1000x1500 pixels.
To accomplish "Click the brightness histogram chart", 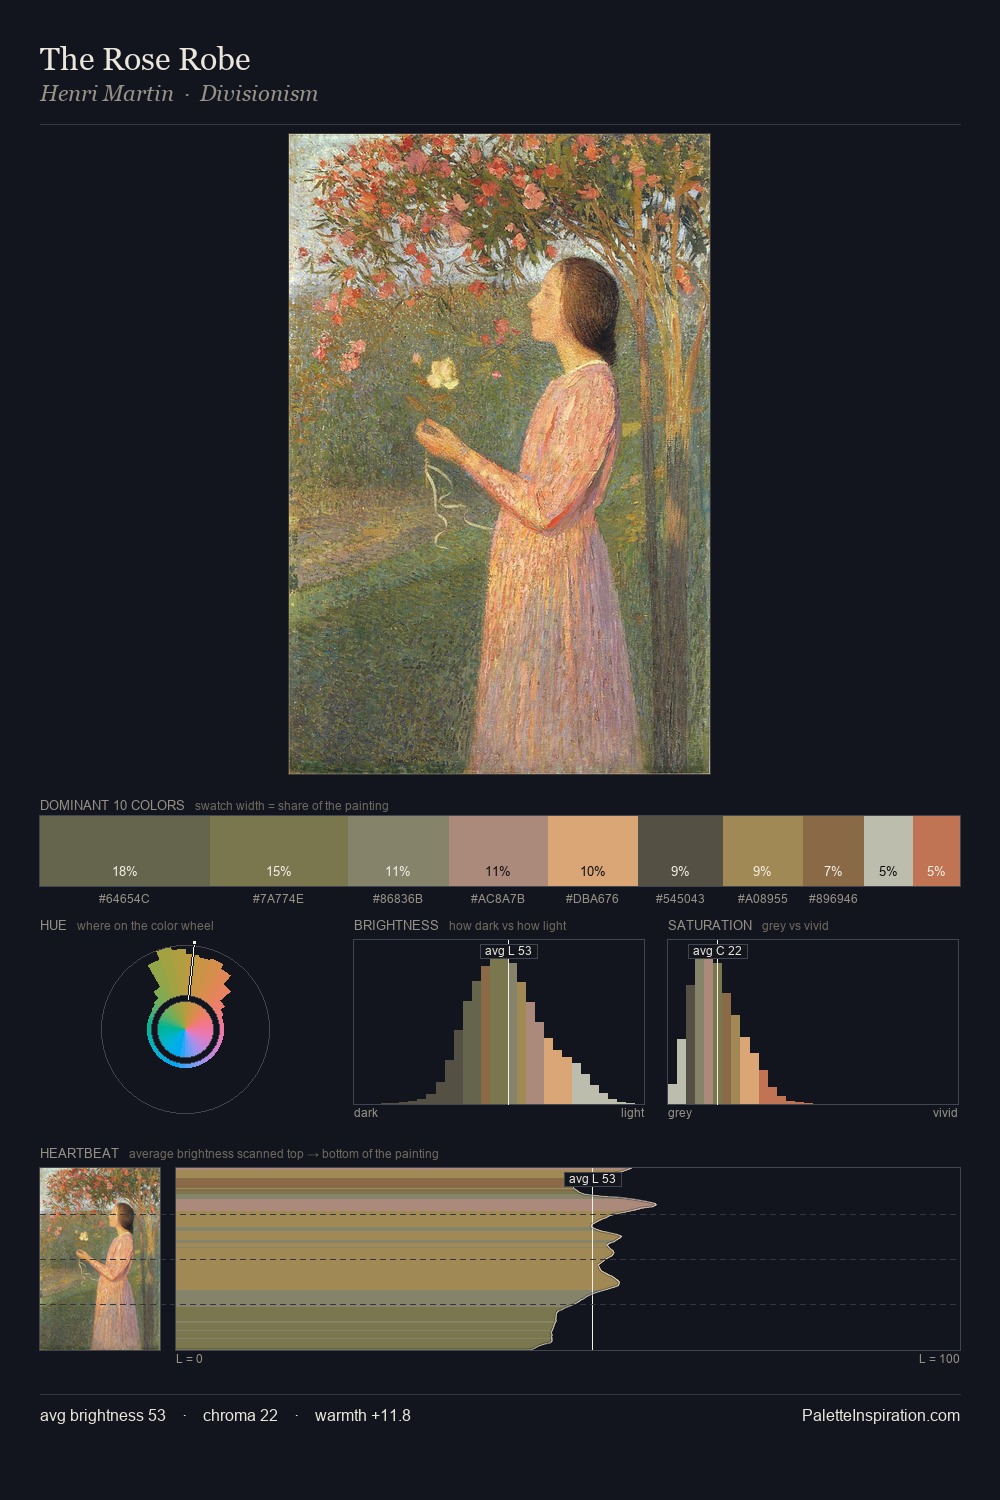I will [x=499, y=1022].
